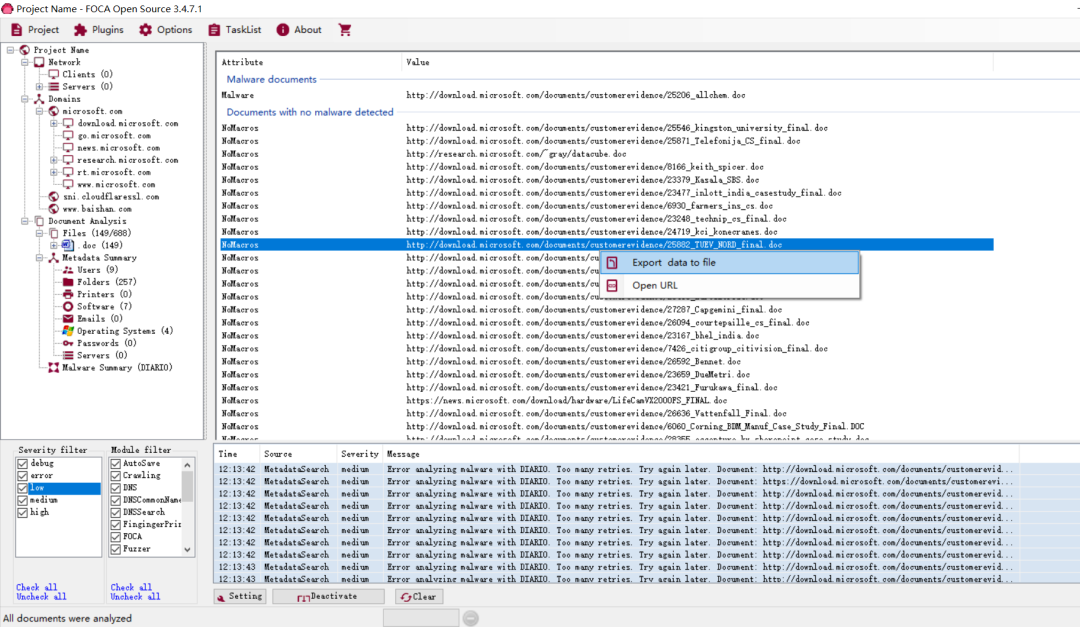
Task: Click Uncheck all under Severity filter
Action: (41, 597)
